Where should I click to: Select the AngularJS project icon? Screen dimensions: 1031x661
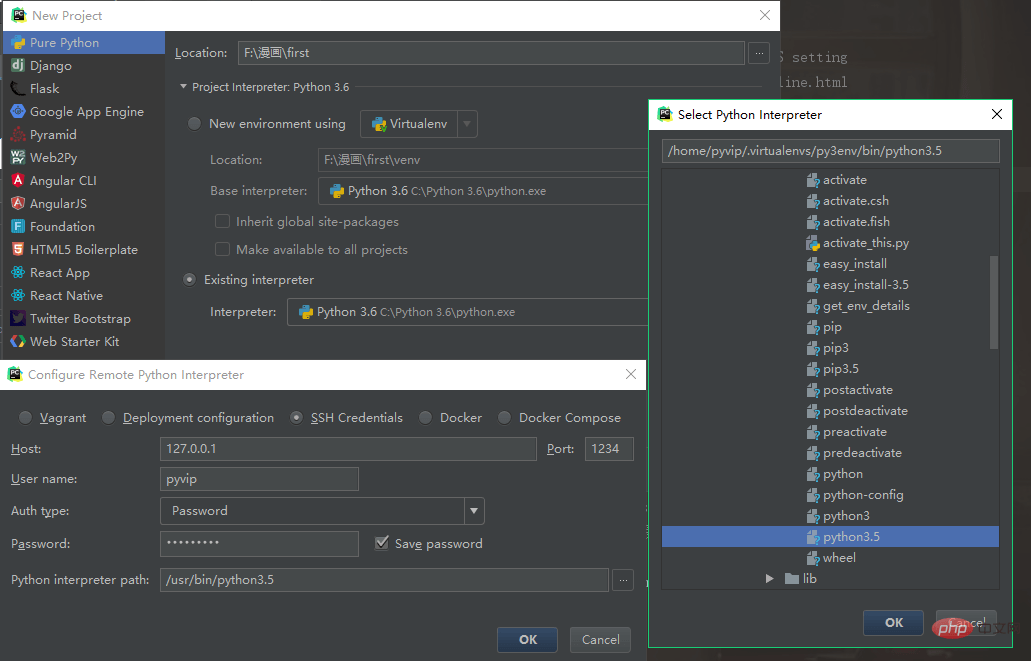18,203
